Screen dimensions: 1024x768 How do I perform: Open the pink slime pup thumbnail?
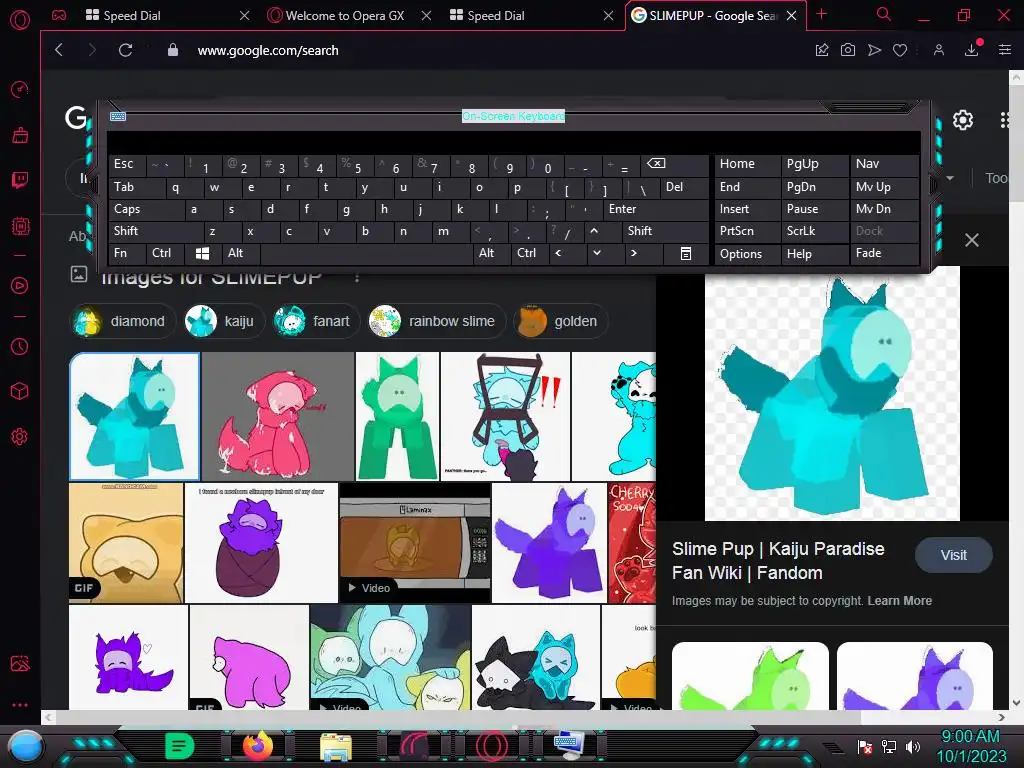coord(278,417)
